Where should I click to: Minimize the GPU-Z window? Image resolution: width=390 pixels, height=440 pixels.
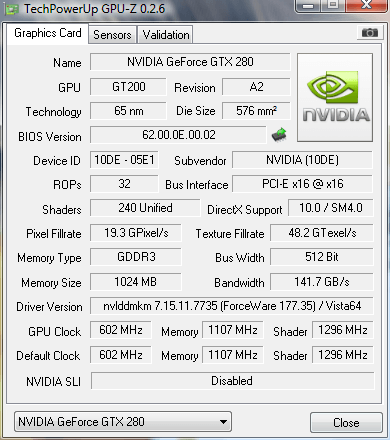coord(308,5)
